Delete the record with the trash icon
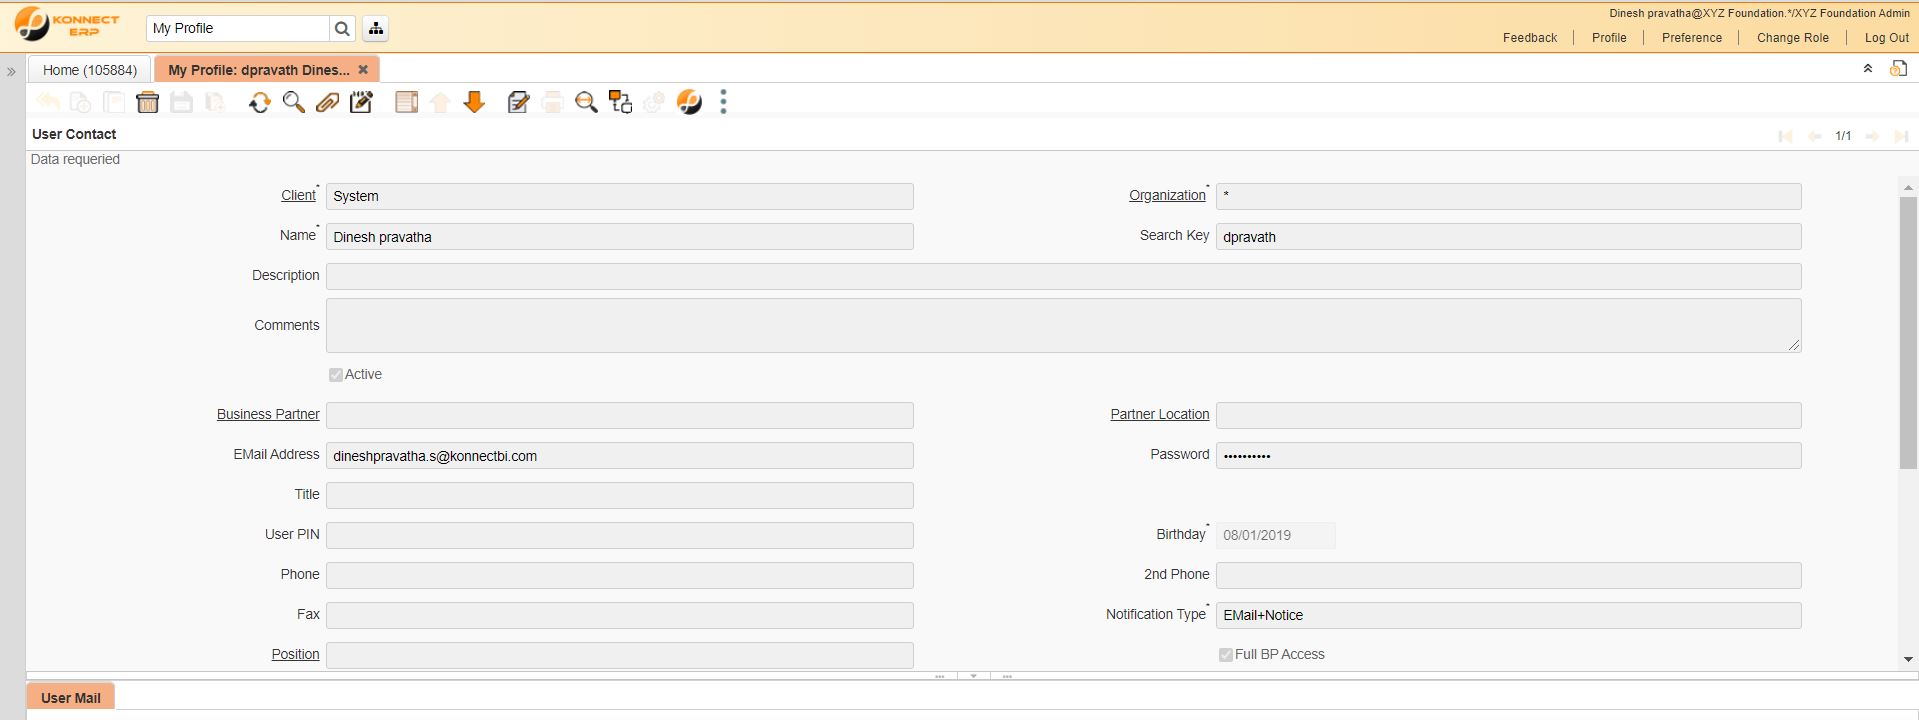The image size is (1919, 720). [x=148, y=102]
